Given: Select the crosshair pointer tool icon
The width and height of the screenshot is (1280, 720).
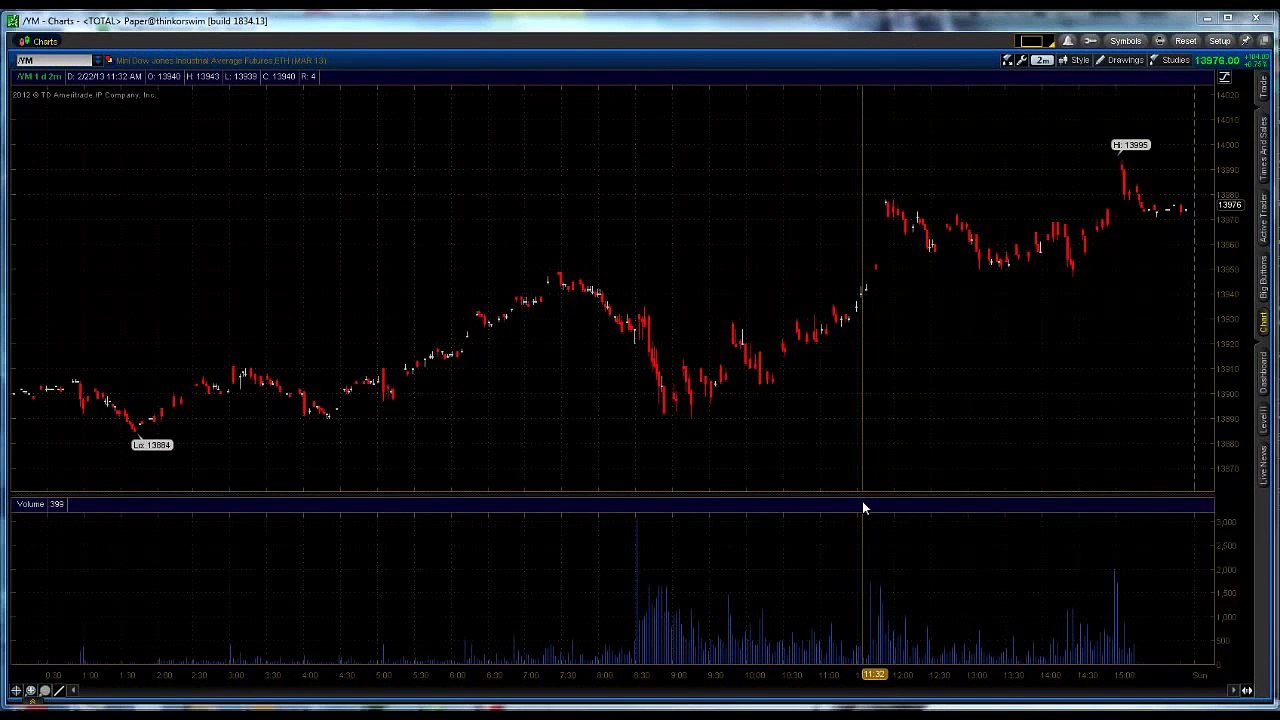Looking at the screenshot, I should [x=16, y=691].
